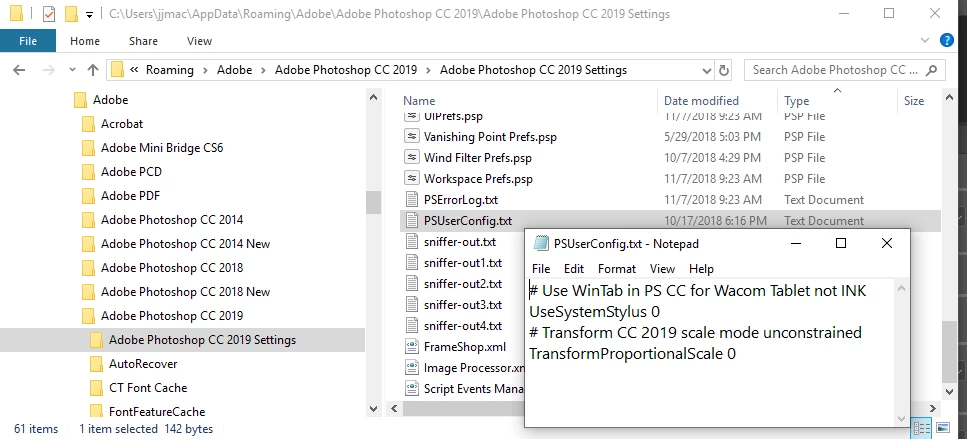Click the search magnifier icon
967x439 pixels.
[932, 70]
